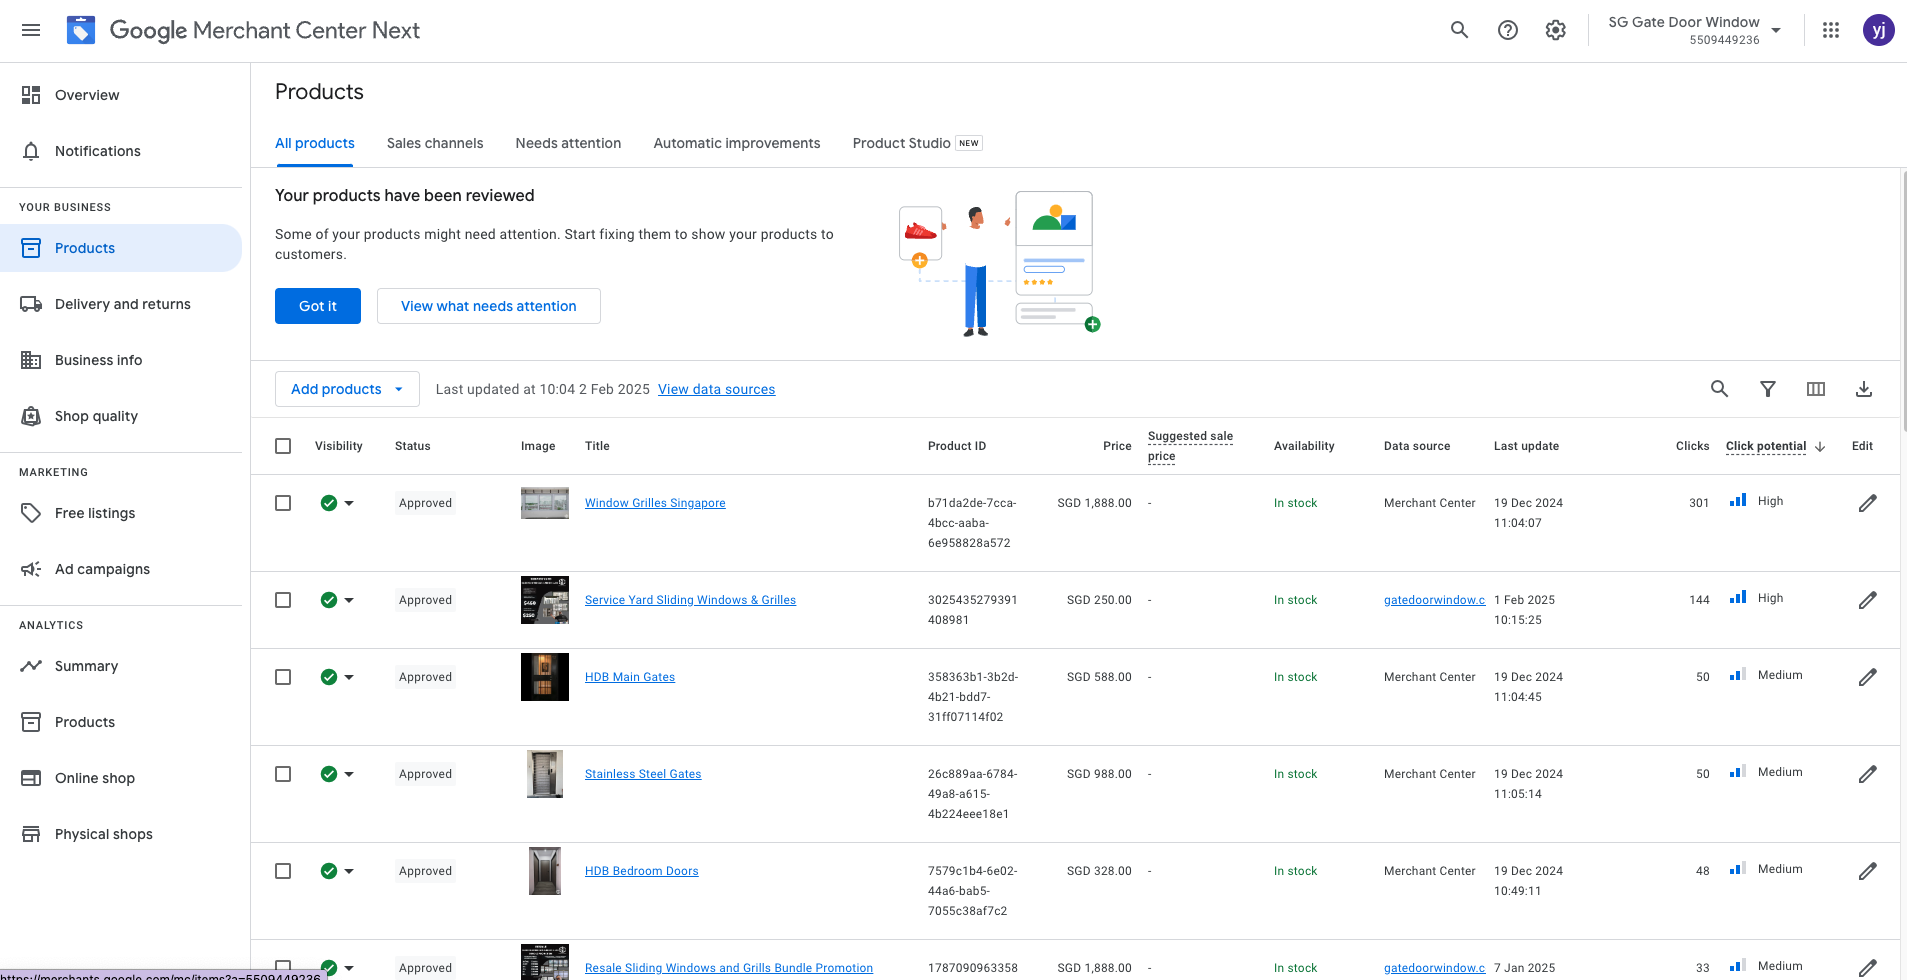Click the help question mark icon
Image resolution: width=1907 pixels, height=980 pixels.
point(1507,30)
